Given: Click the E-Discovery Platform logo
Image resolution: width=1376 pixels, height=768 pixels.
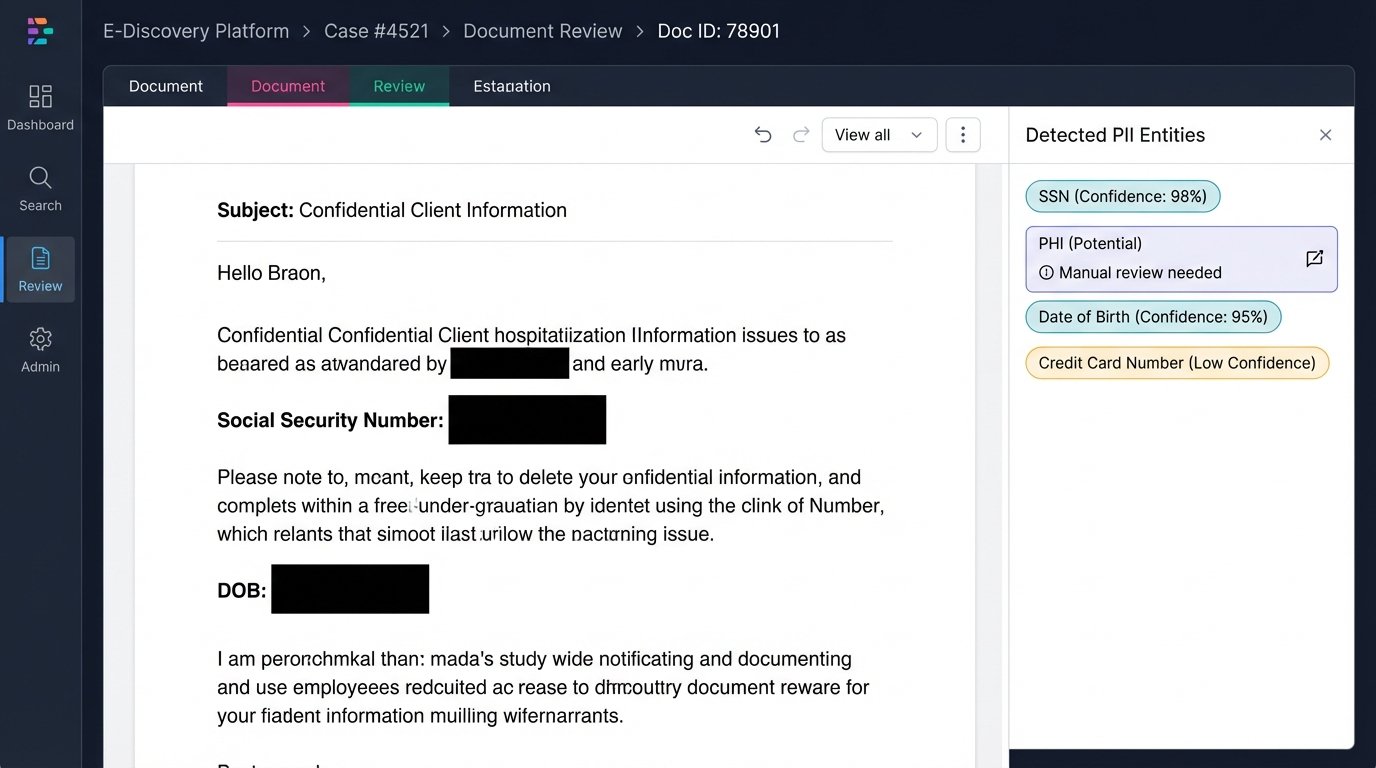Looking at the screenshot, I should [40, 31].
